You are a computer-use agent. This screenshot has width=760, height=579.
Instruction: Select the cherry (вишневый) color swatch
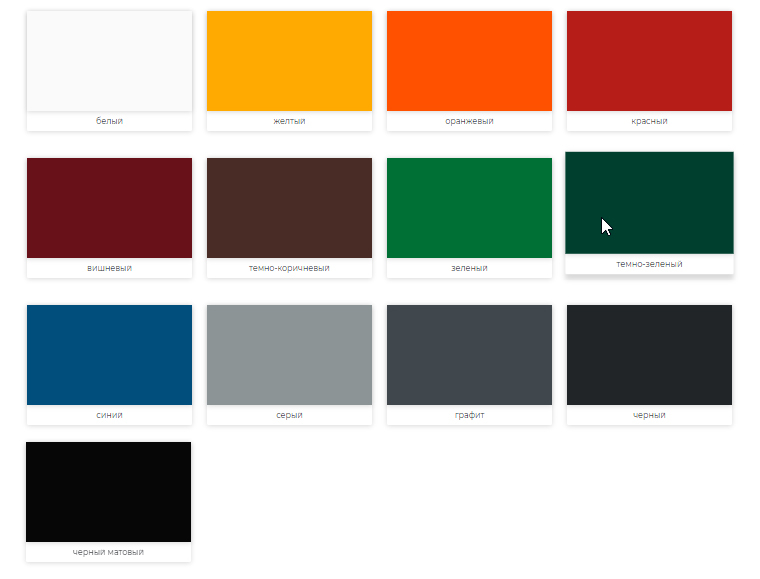coord(109,208)
